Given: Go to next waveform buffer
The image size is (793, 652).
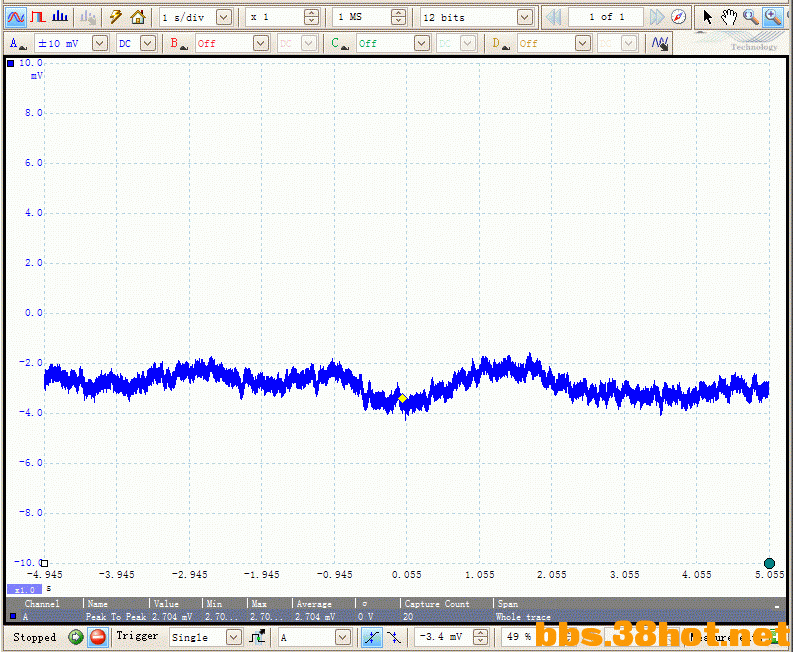Looking at the screenshot, I should (657, 18).
